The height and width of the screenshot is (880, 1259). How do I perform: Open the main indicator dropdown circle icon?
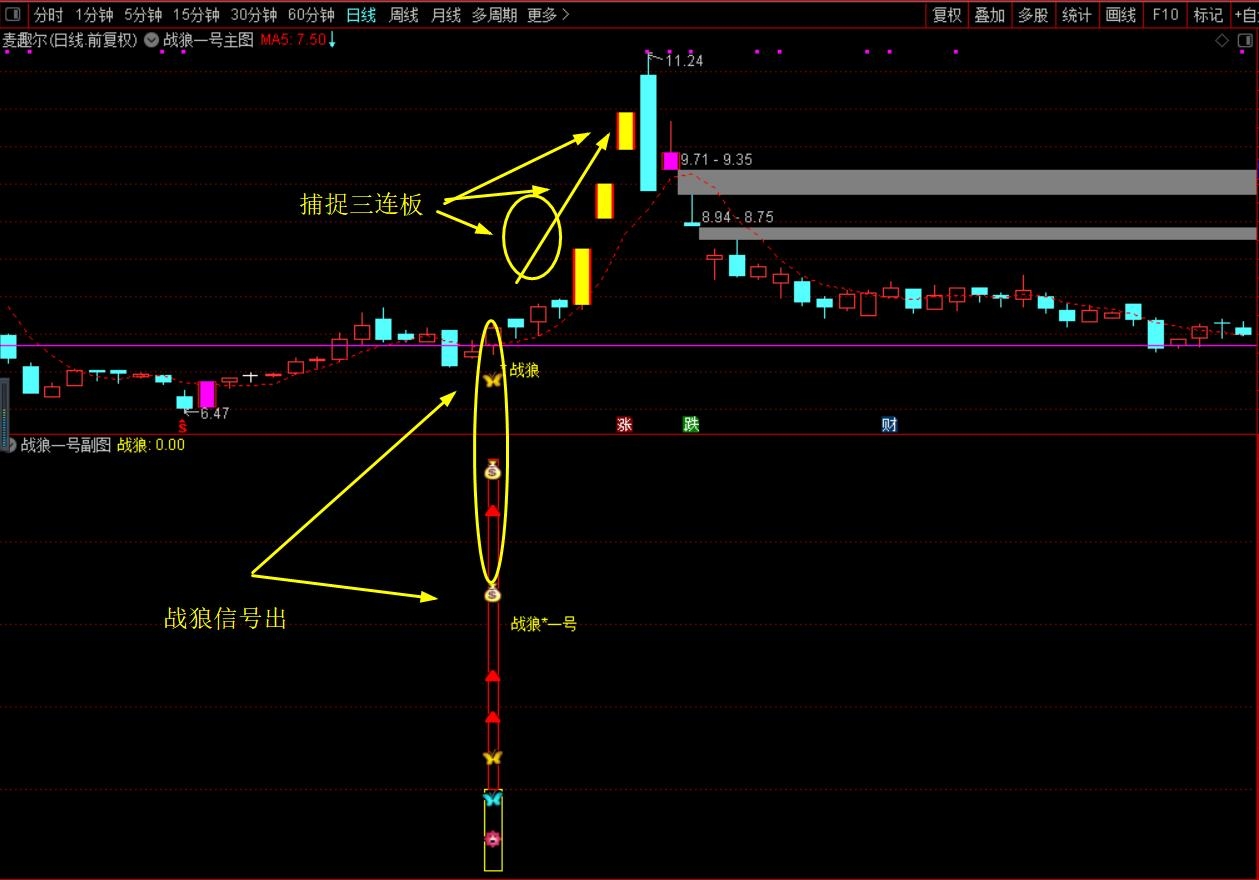[x=151, y=40]
